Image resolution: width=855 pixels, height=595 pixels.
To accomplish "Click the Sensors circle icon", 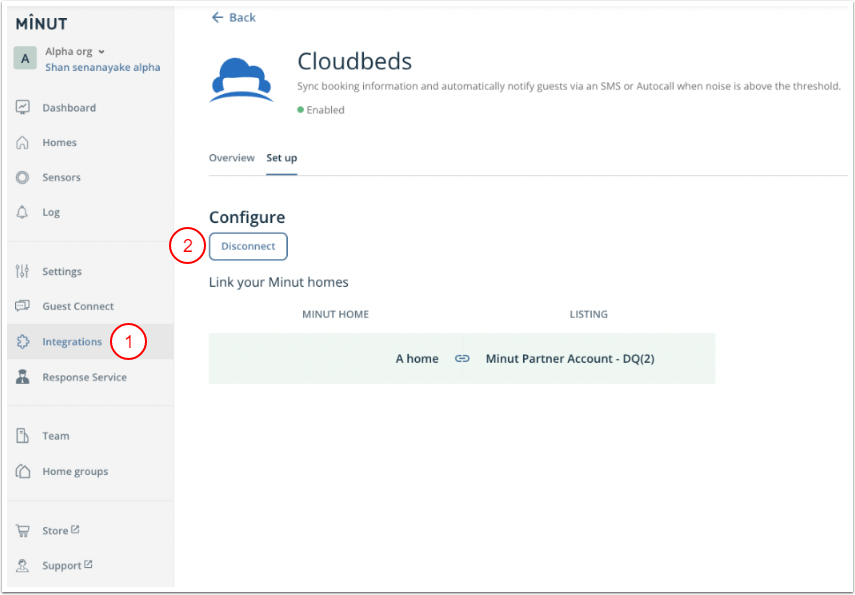I will [23, 178].
